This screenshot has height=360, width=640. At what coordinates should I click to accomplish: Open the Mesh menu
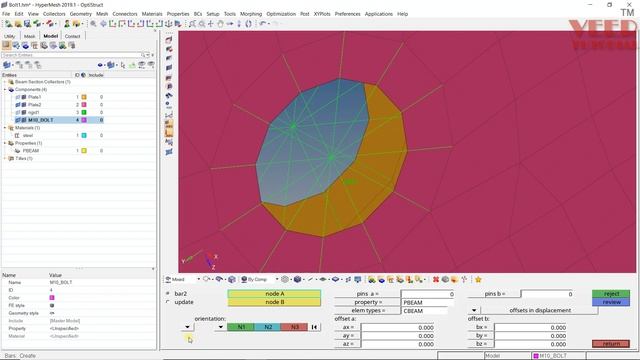(x=102, y=14)
